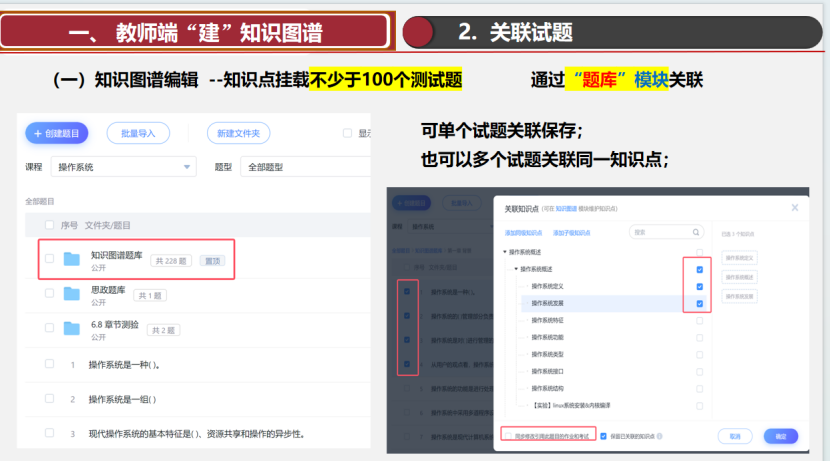Image resolution: width=830 pixels, height=461 pixels.
Task: Toggle the 保留已关联的知识点 checkbox
Action: (x=603, y=436)
